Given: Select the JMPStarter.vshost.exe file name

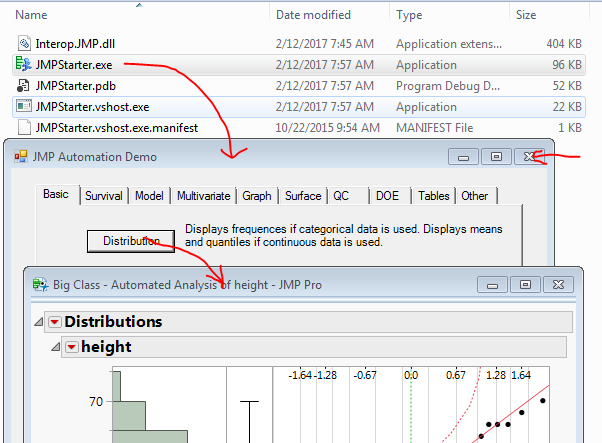Looking at the screenshot, I should click(93, 107).
